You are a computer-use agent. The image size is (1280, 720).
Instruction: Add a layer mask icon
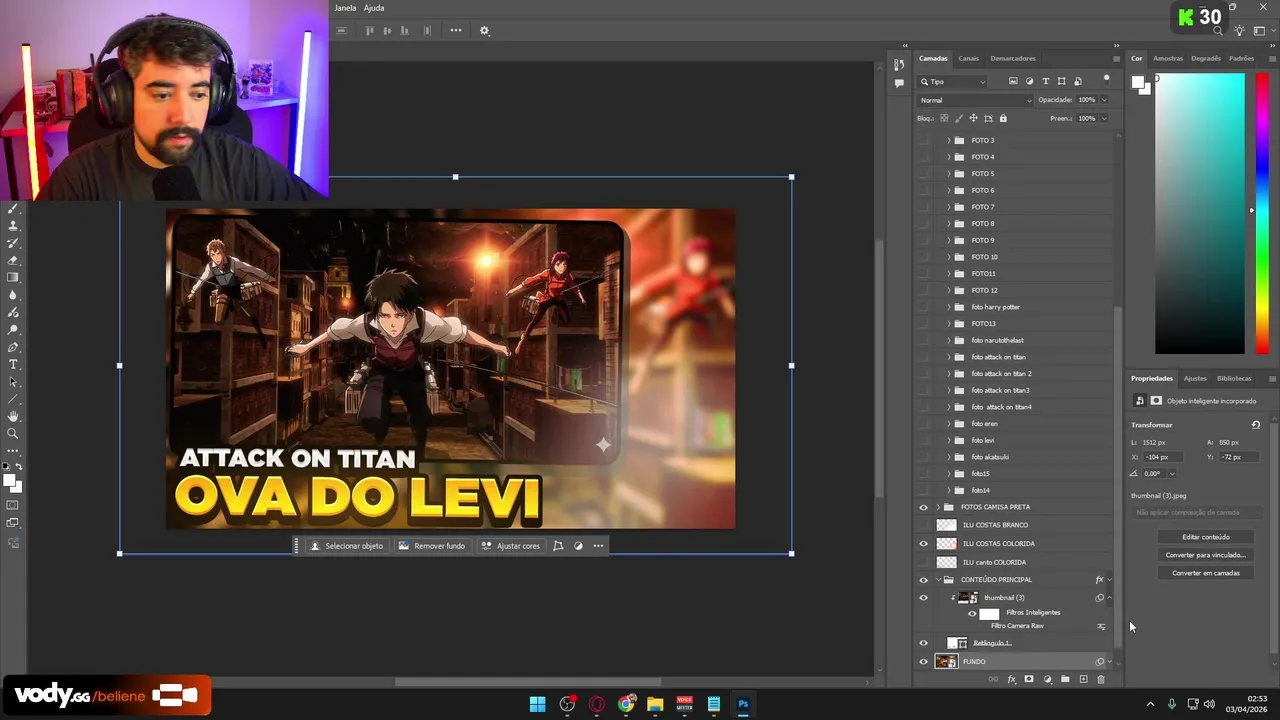tap(1029, 679)
